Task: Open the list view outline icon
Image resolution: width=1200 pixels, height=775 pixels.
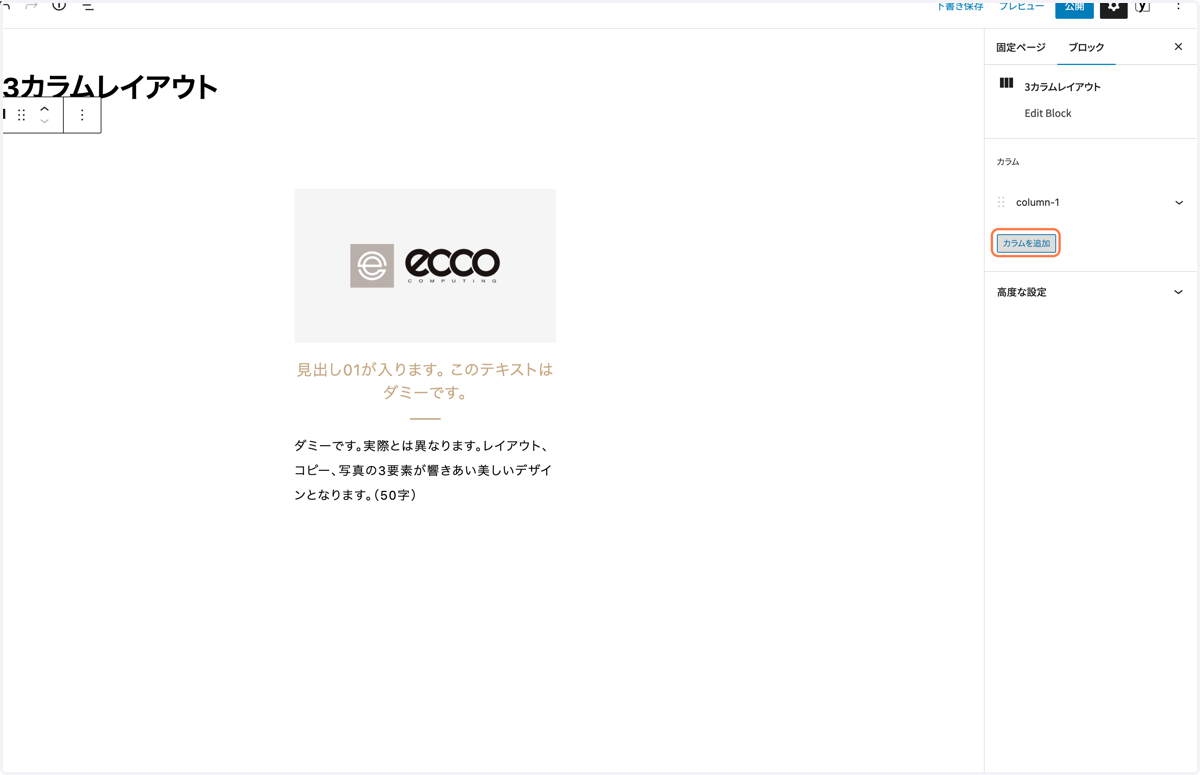Action: 88,6
